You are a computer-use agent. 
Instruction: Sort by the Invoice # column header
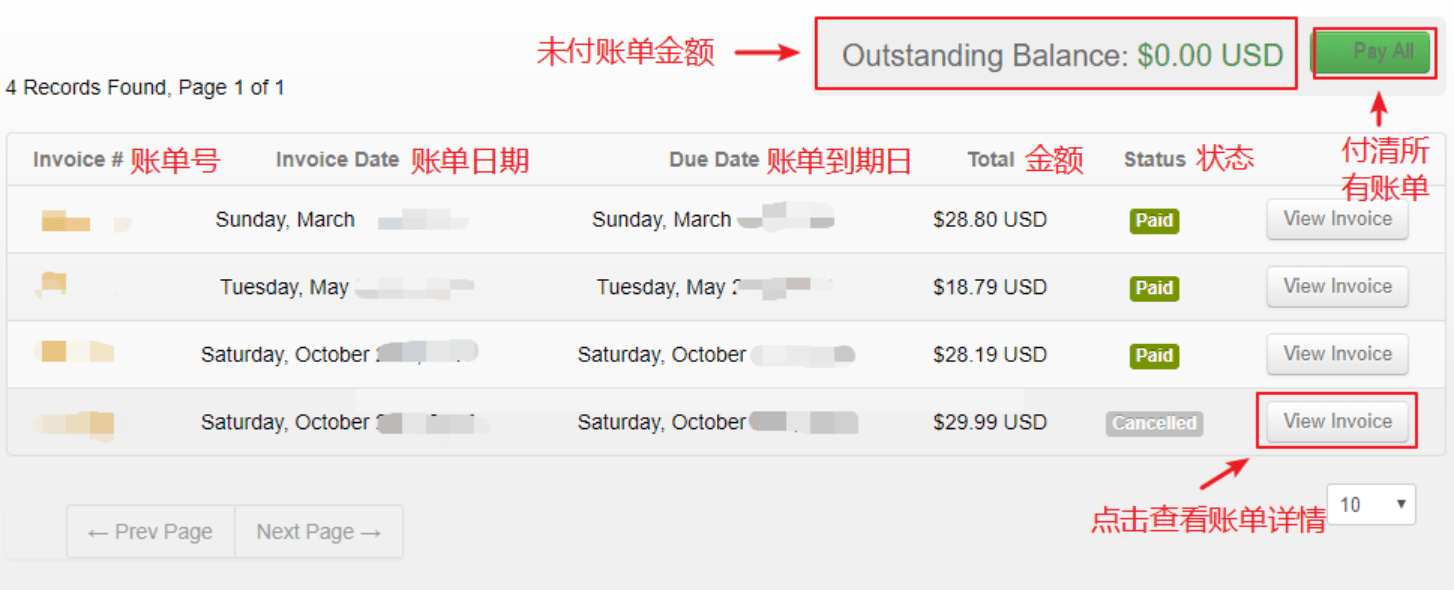coord(78,160)
